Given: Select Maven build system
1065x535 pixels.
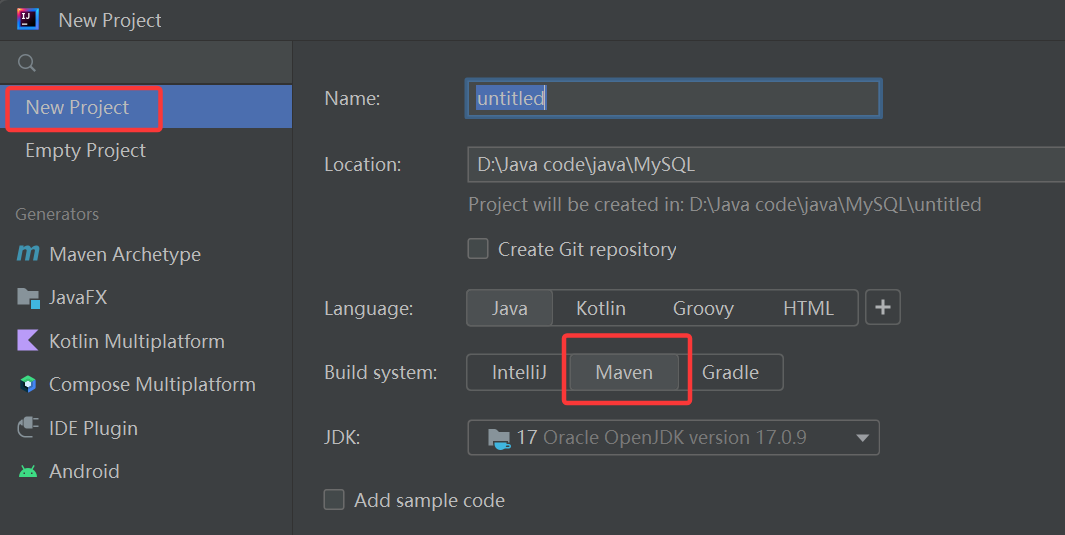Looking at the screenshot, I should coord(624,372).
